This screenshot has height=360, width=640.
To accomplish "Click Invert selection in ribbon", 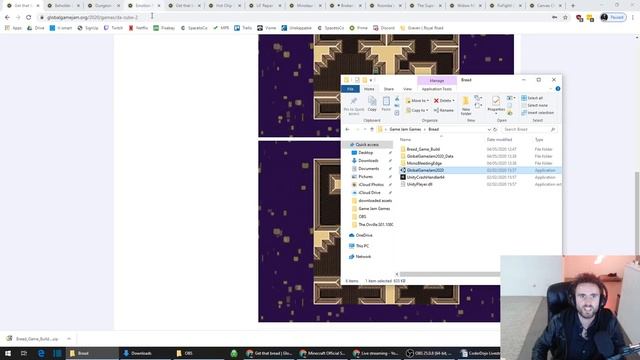I will click(x=538, y=113).
